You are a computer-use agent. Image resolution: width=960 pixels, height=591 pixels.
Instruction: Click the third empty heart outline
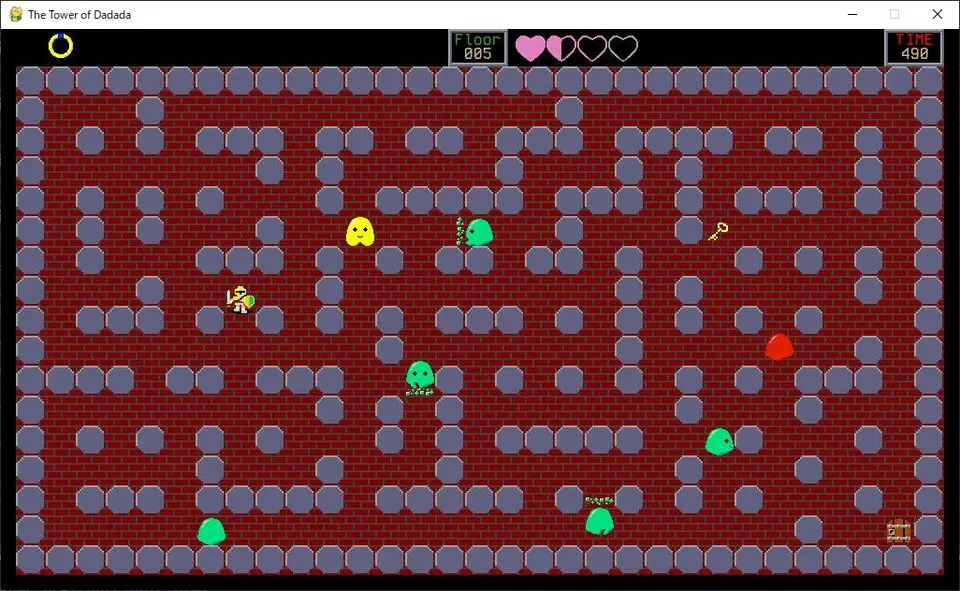592,48
